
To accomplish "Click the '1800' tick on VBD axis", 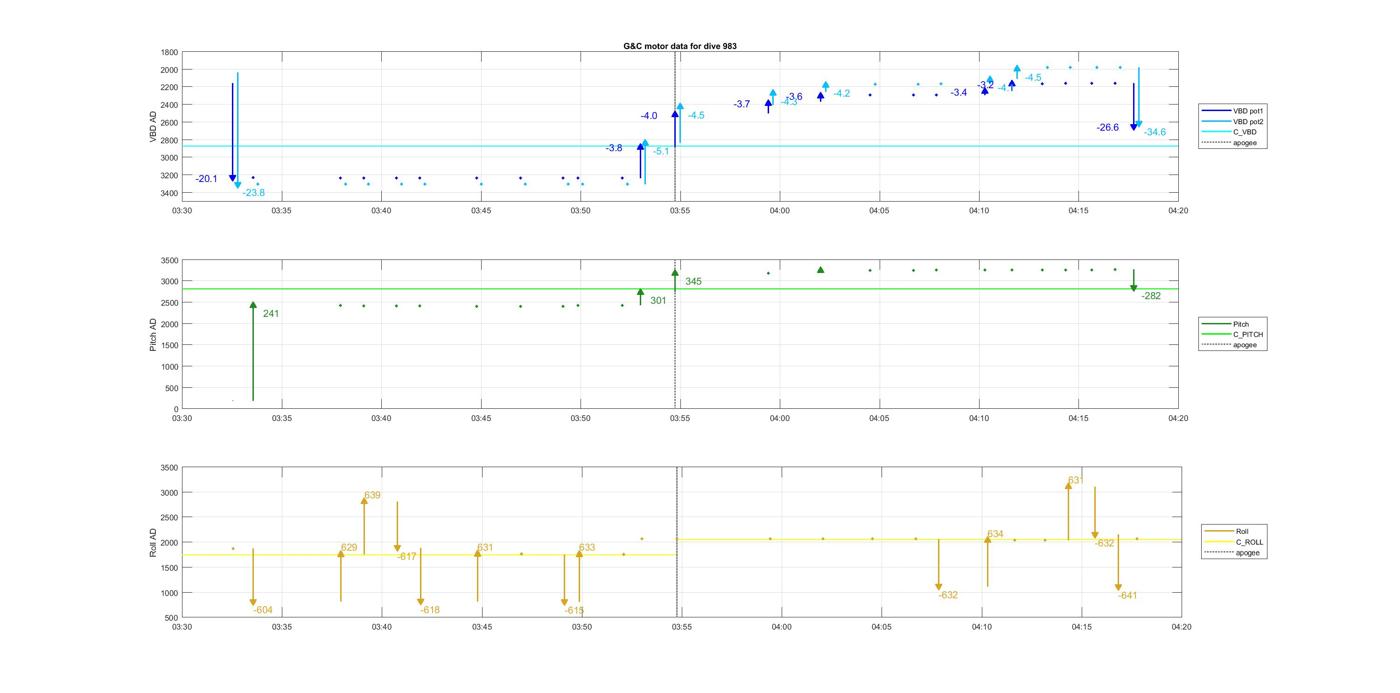I will click(x=169, y=52).
